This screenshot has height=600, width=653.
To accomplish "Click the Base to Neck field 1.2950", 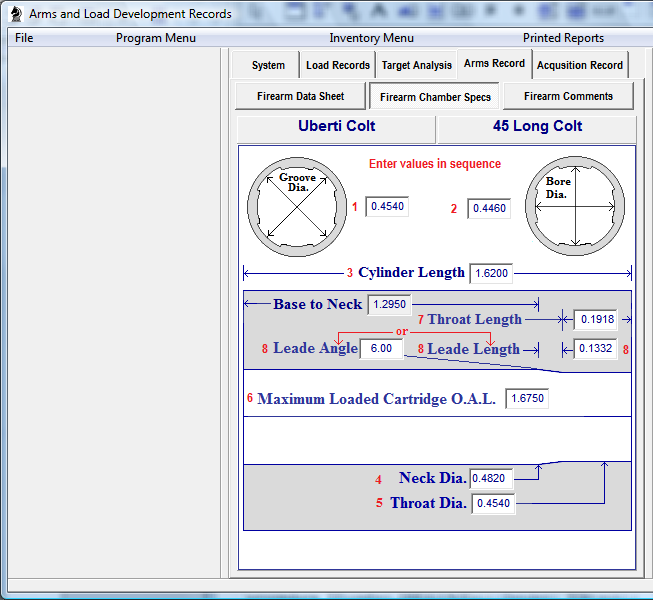I will [389, 304].
